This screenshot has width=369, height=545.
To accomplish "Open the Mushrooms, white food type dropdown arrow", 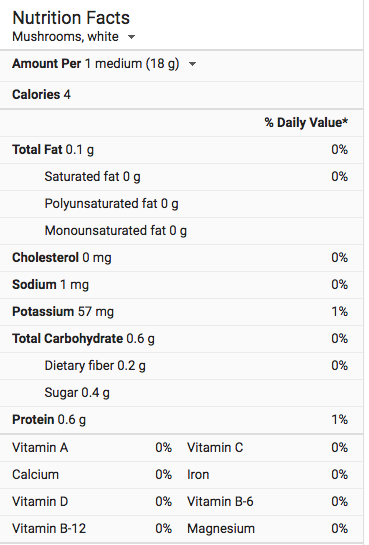I will pos(131,37).
